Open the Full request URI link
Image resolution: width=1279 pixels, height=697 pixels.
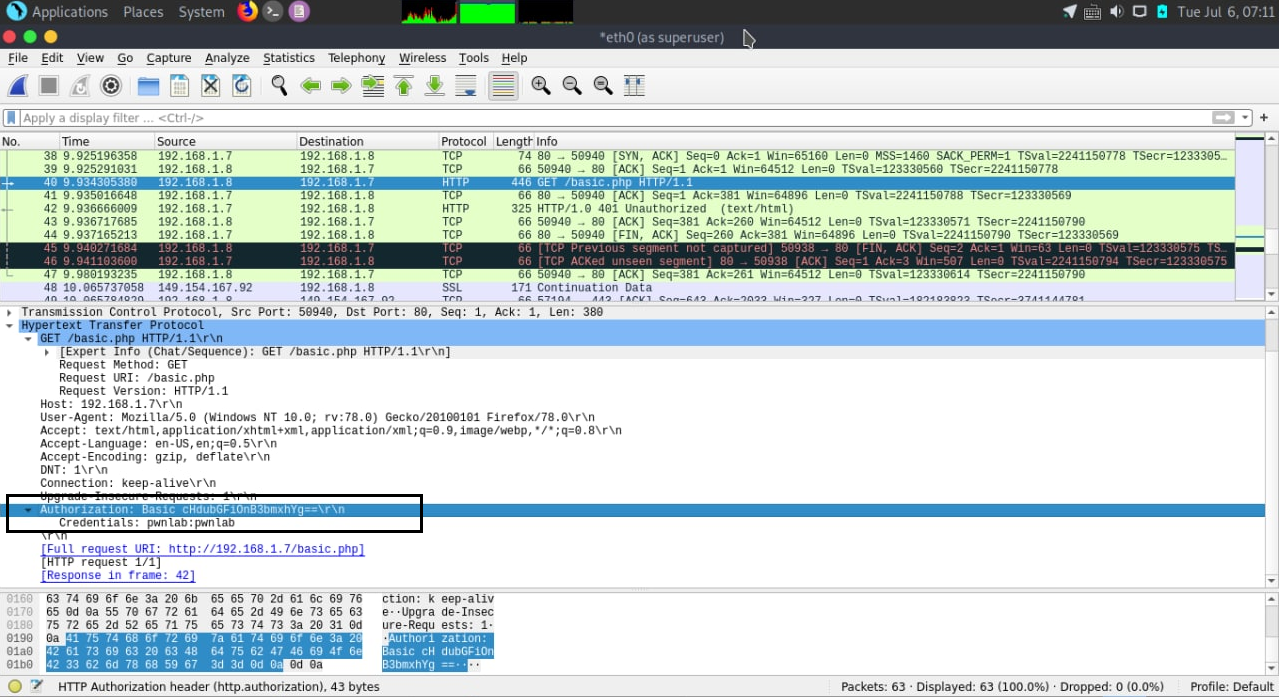pos(202,549)
